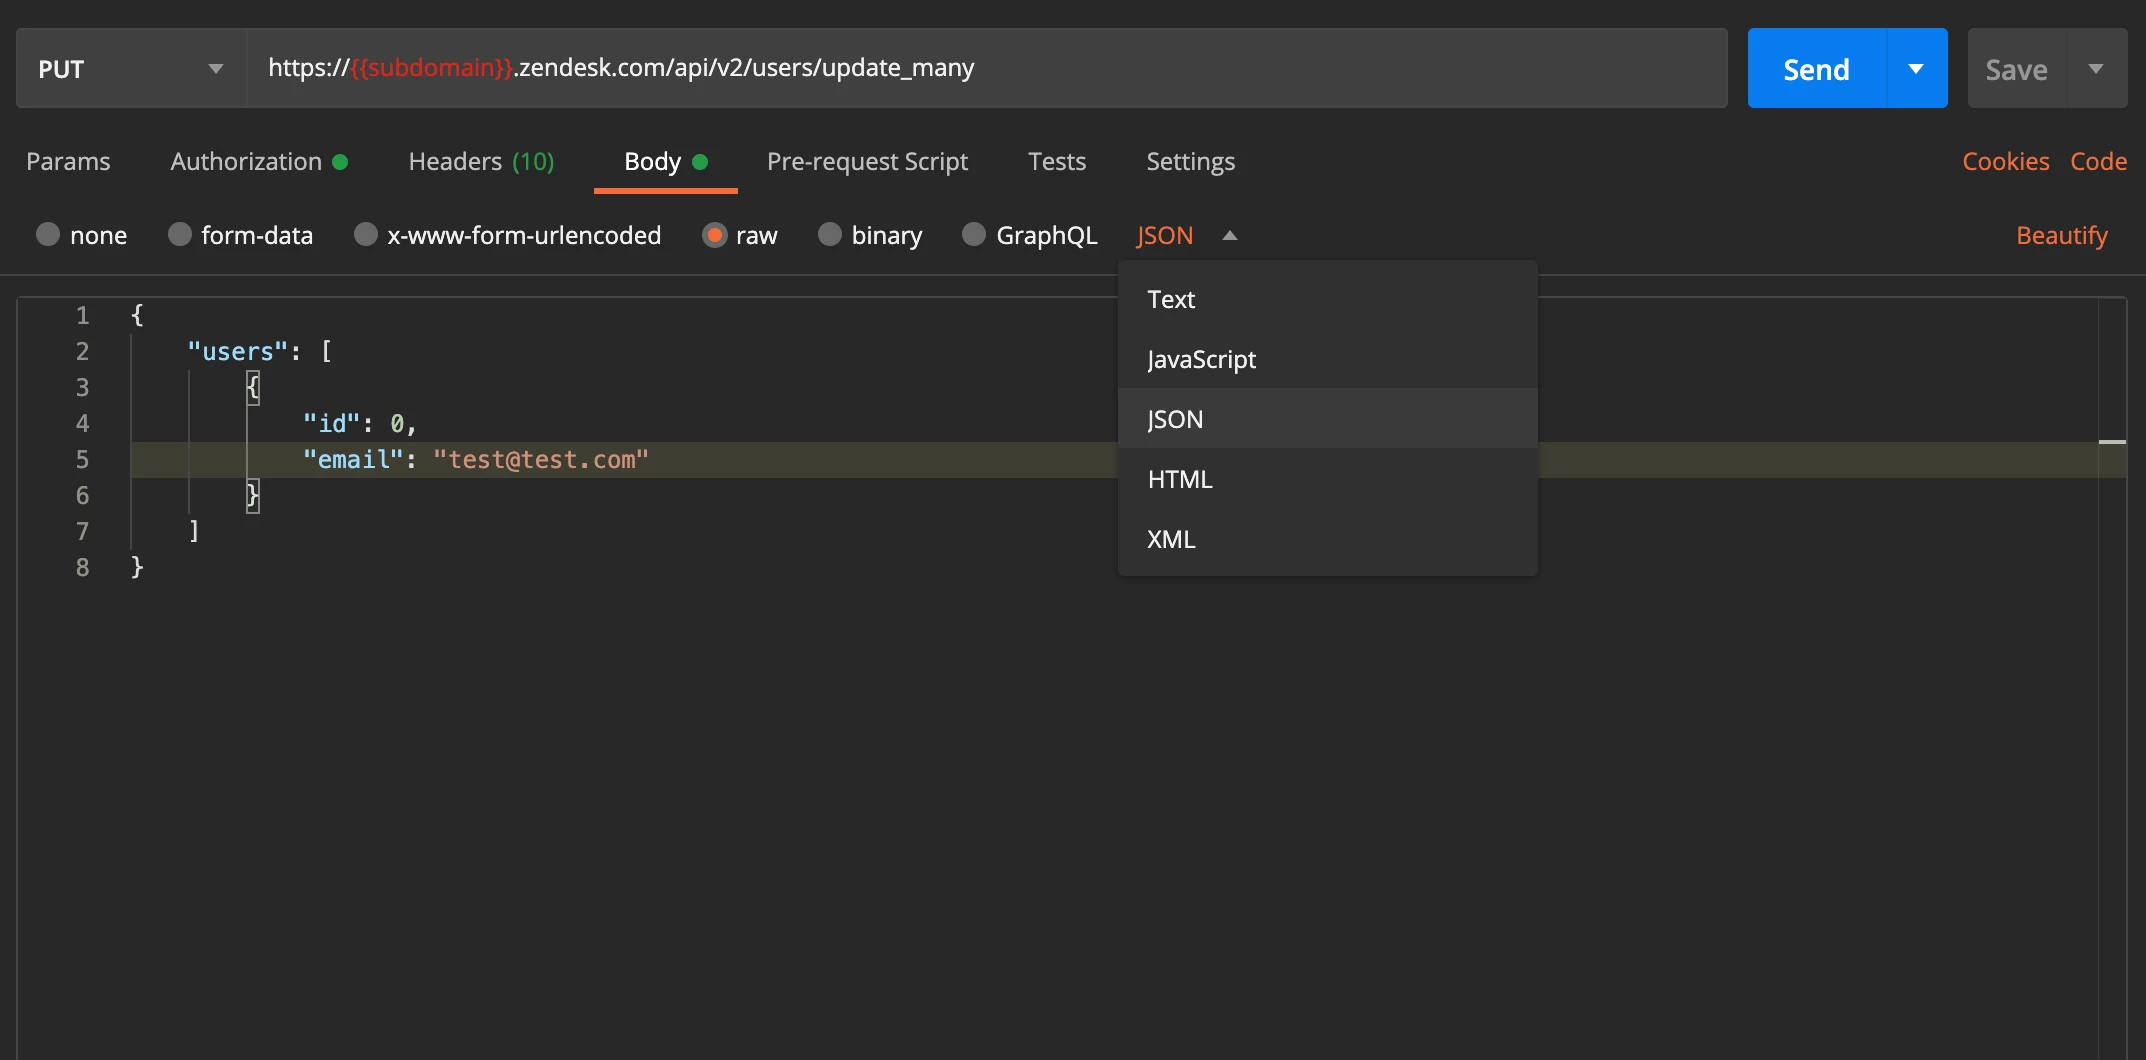Select the binary radio button

(830, 234)
